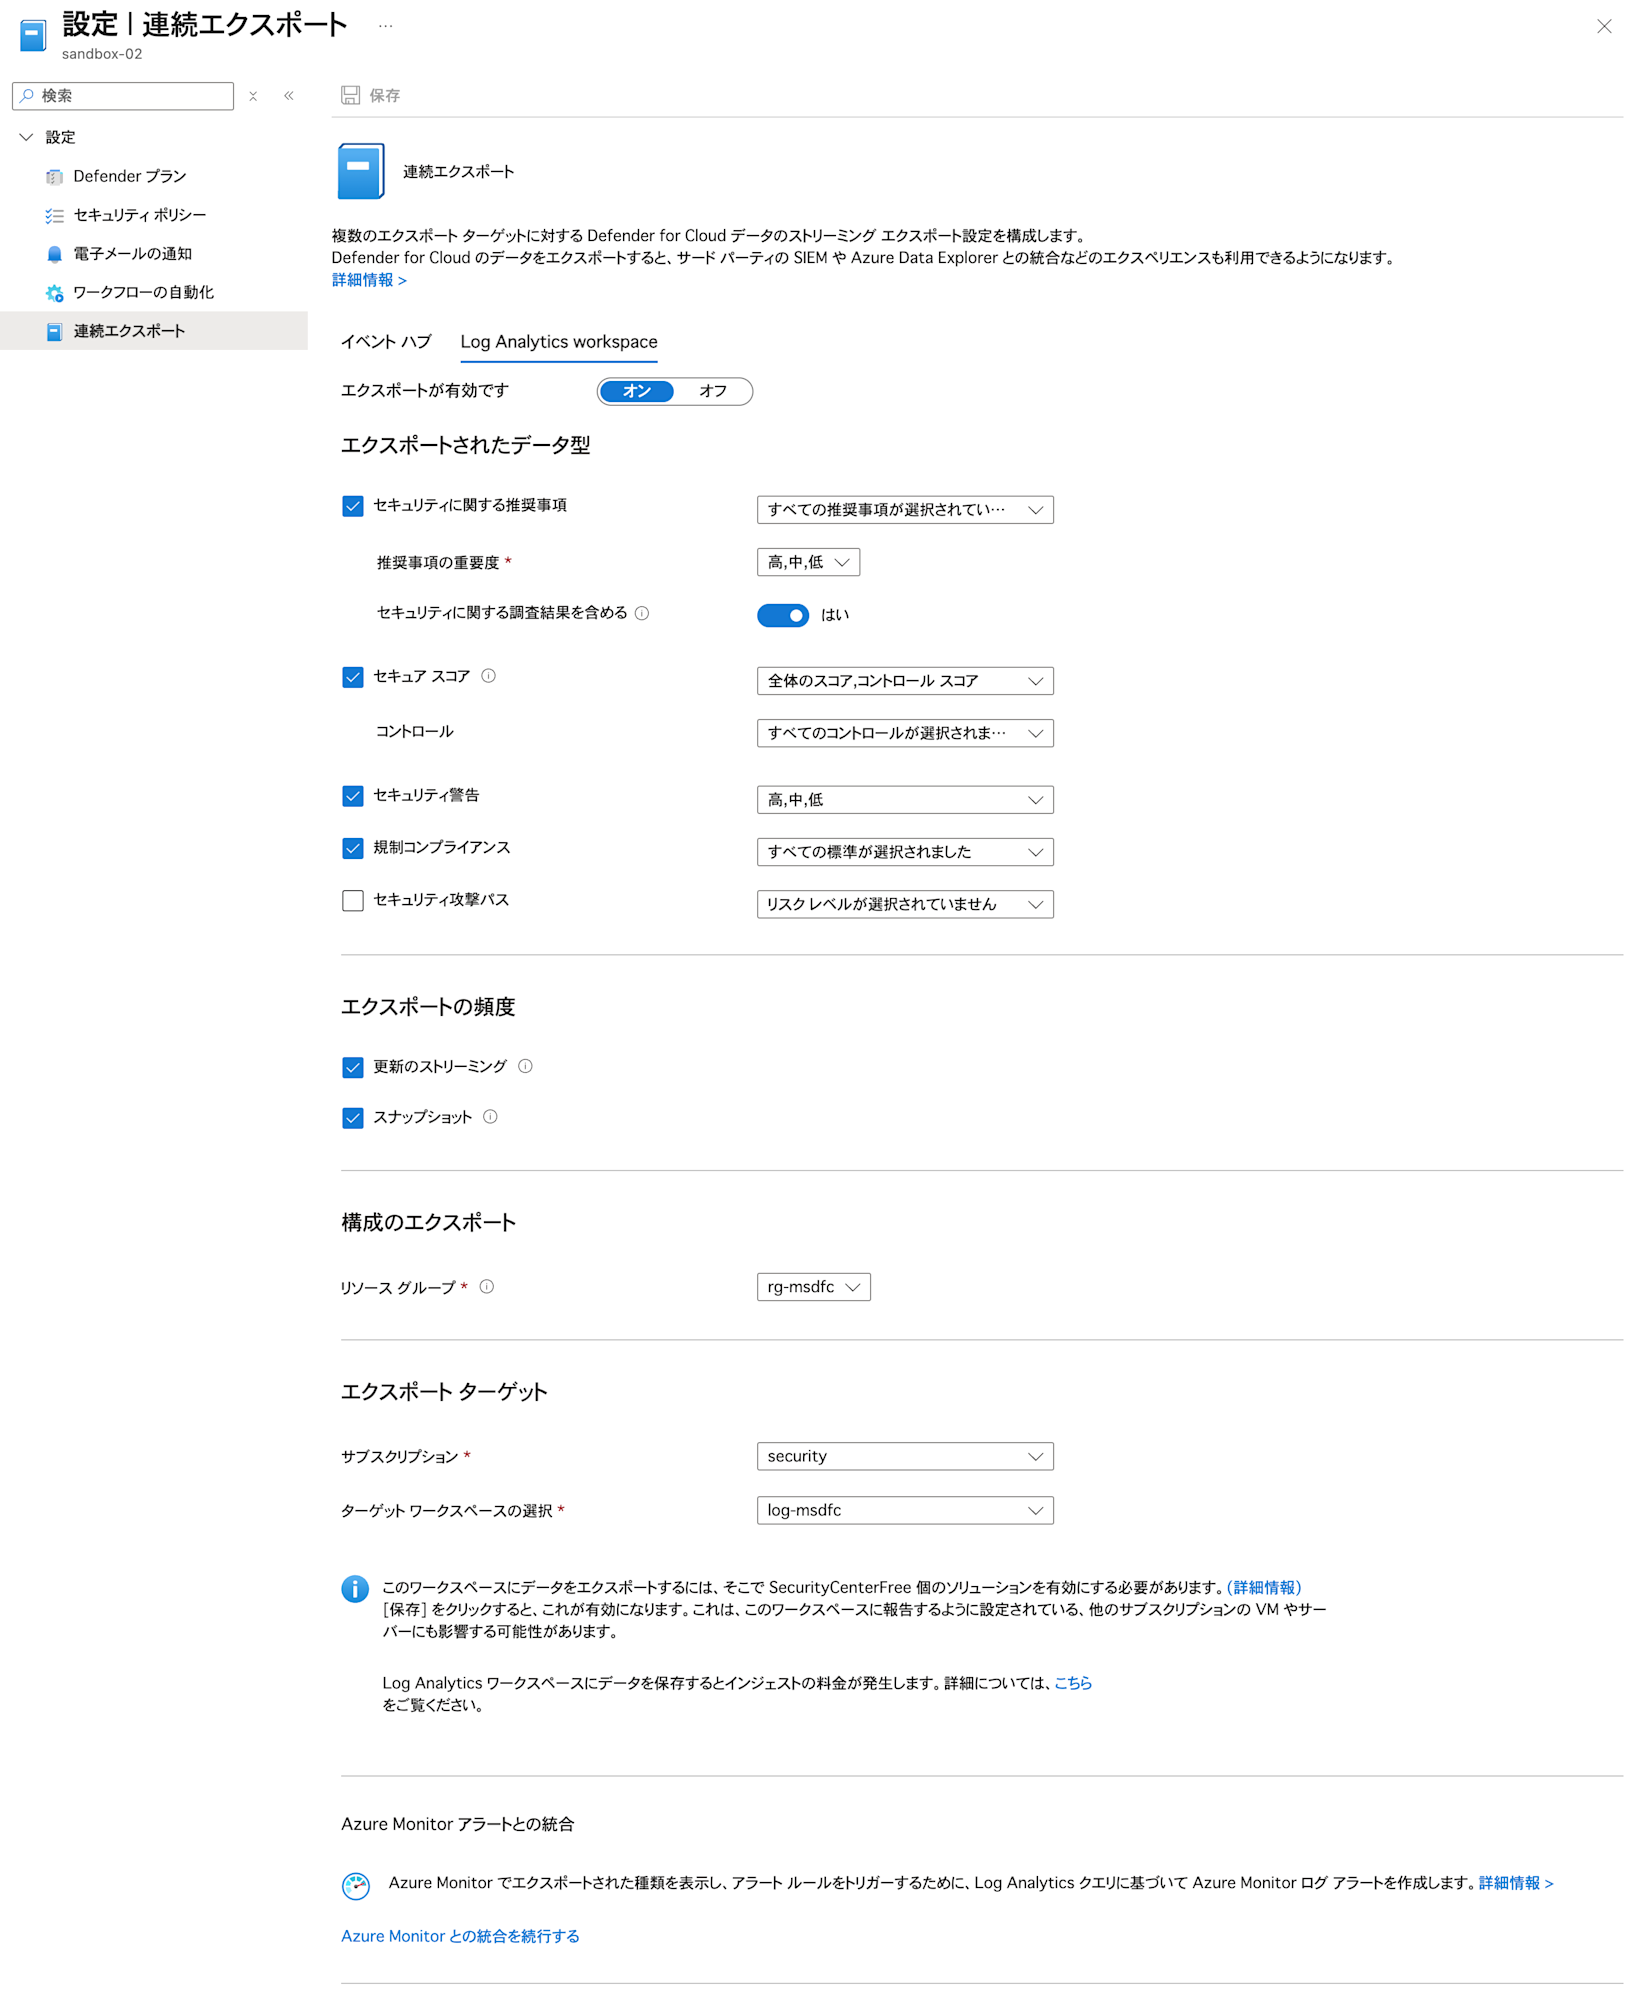
Task: Open the more options ellipsis in title
Action: [x=385, y=26]
